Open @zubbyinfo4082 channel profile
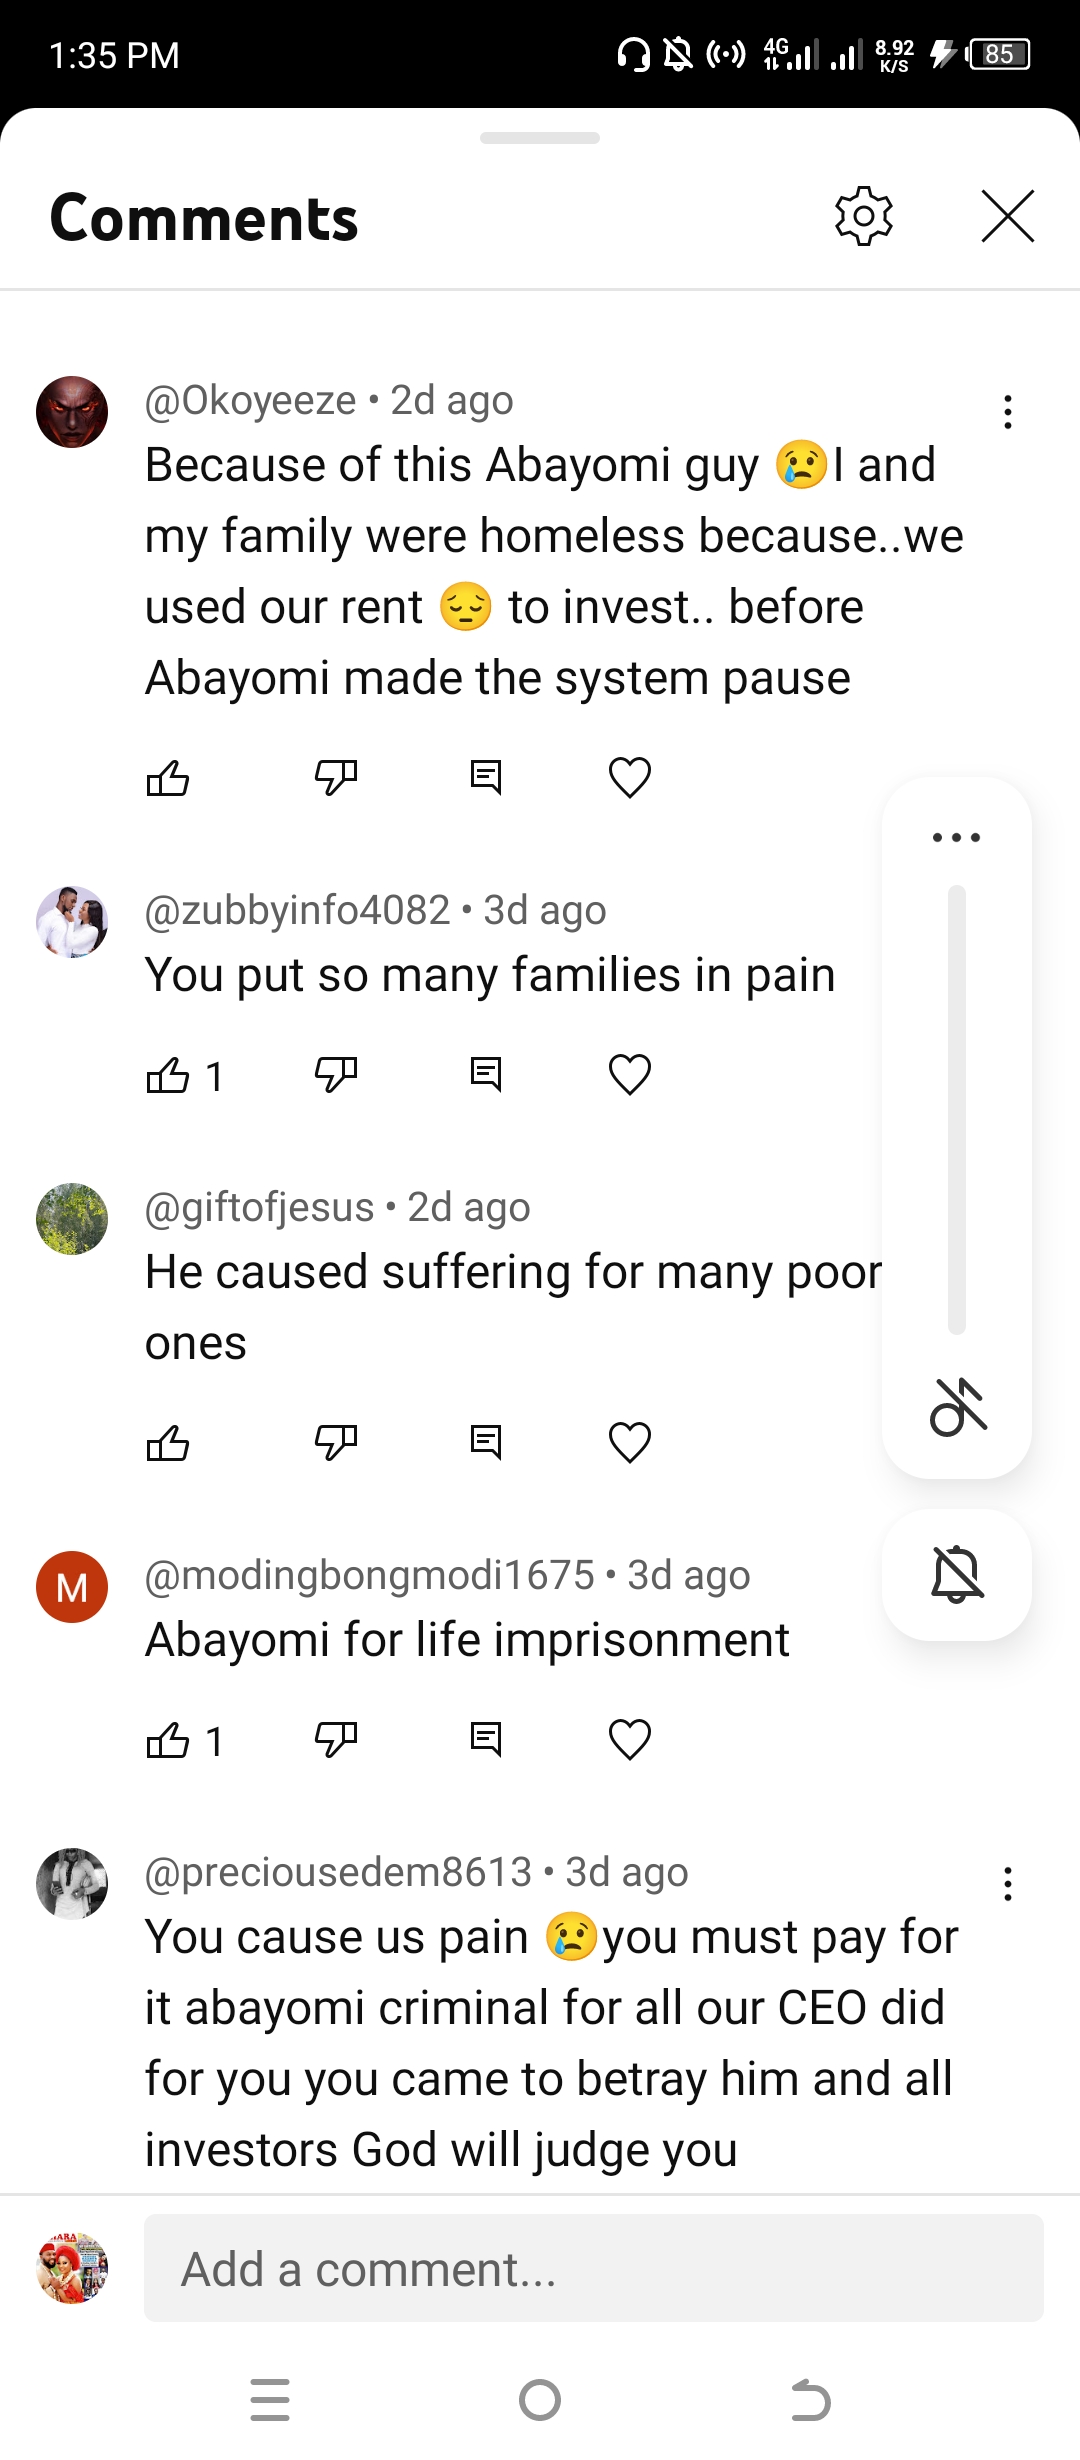This screenshot has width=1080, height=2460. click(x=72, y=922)
